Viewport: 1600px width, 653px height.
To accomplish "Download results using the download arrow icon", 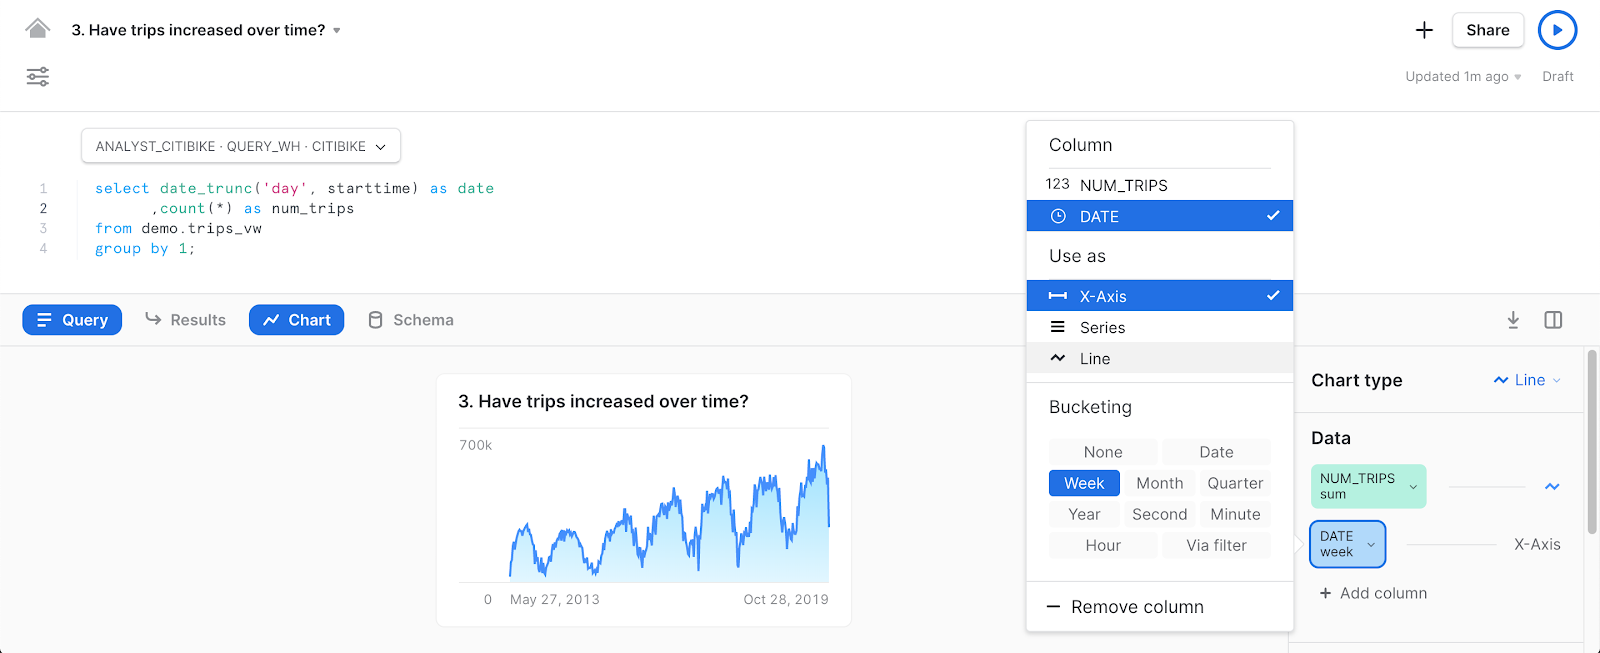I will pos(1513,320).
